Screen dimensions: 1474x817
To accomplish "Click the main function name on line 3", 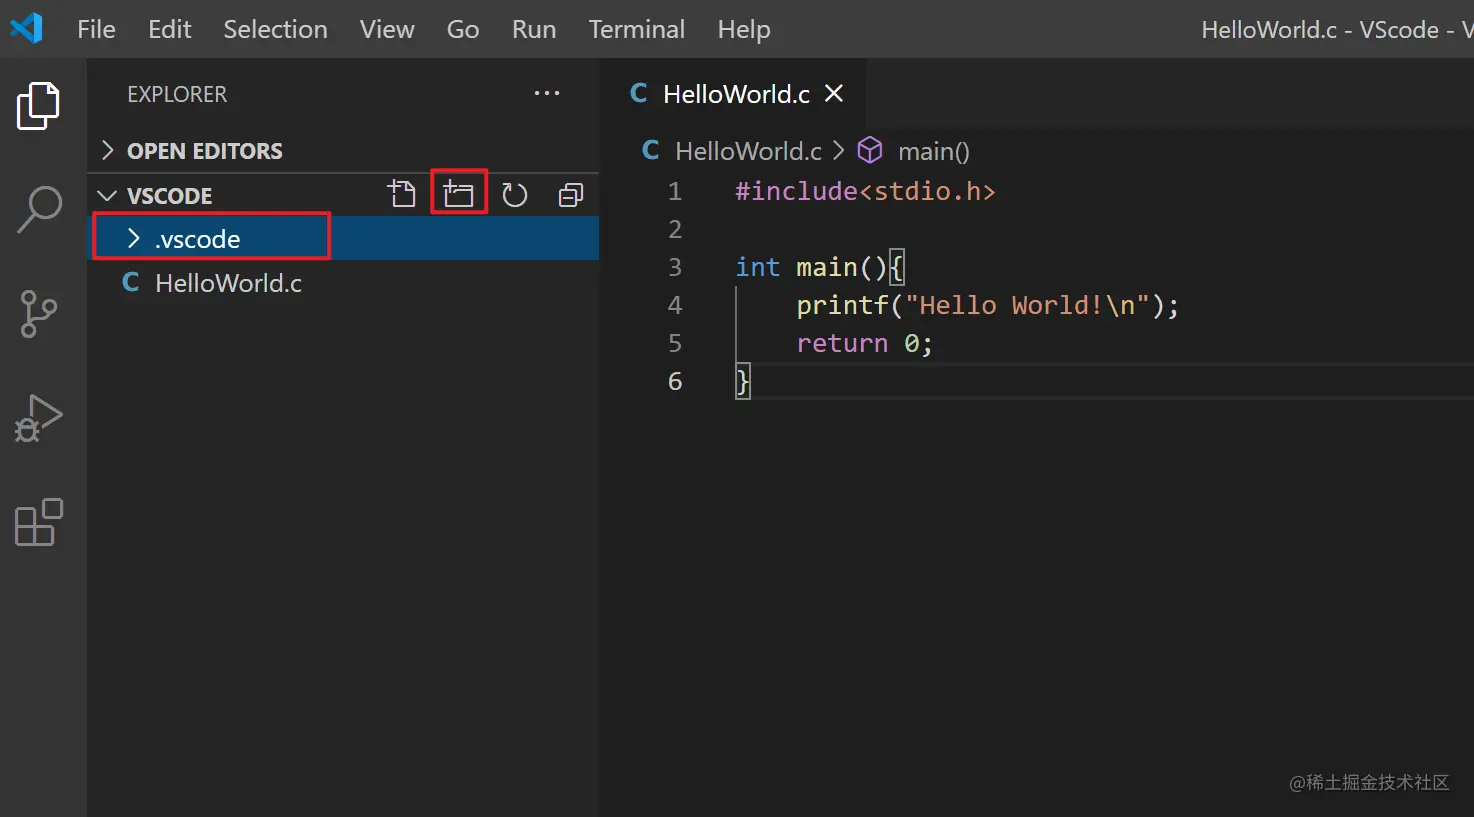I will (x=826, y=267).
